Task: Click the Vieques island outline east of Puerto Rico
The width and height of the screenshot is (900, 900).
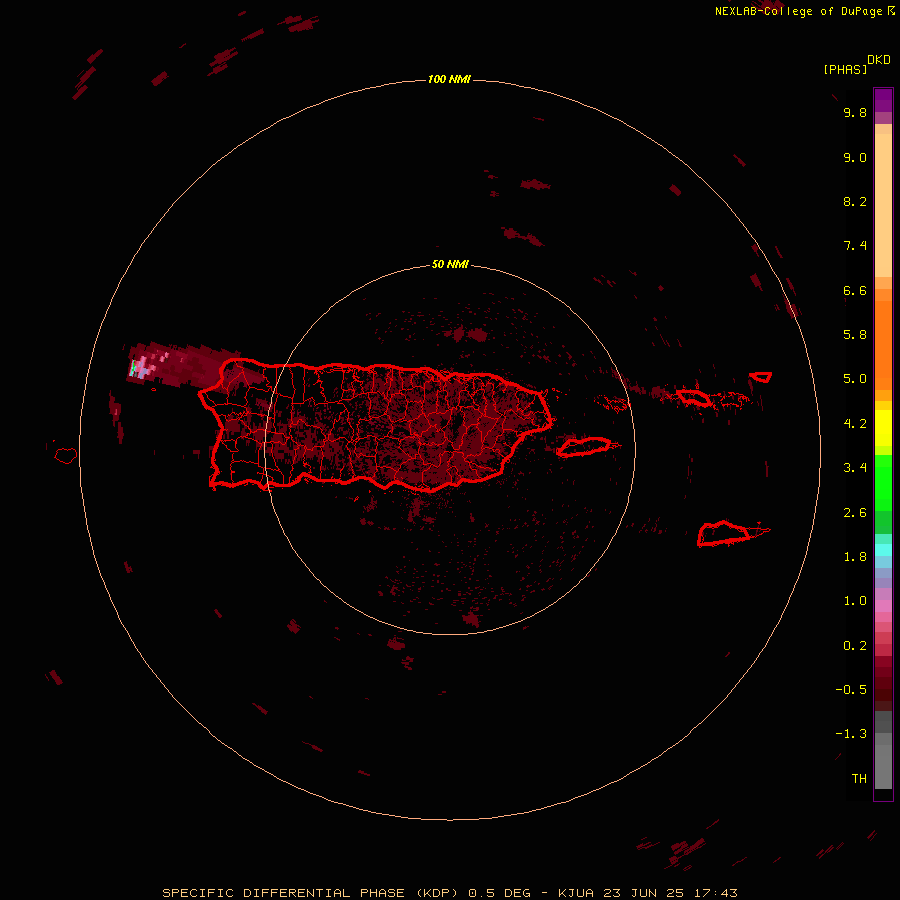Action: [584, 447]
